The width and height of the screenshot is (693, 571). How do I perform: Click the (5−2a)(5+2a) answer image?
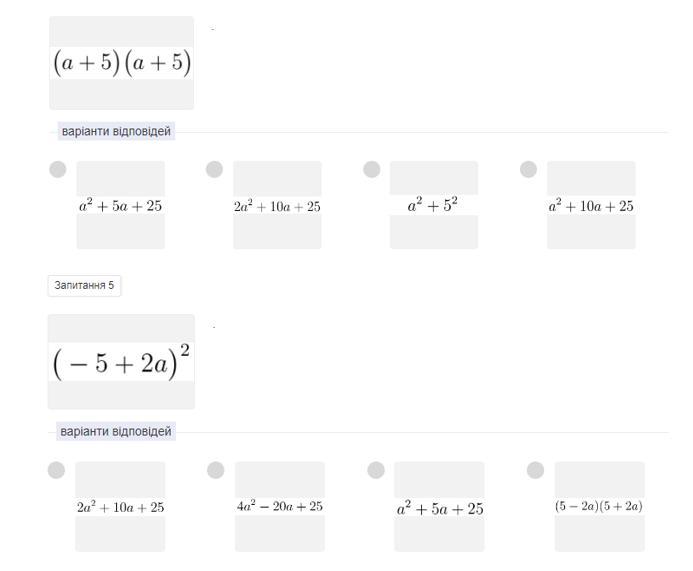click(599, 506)
